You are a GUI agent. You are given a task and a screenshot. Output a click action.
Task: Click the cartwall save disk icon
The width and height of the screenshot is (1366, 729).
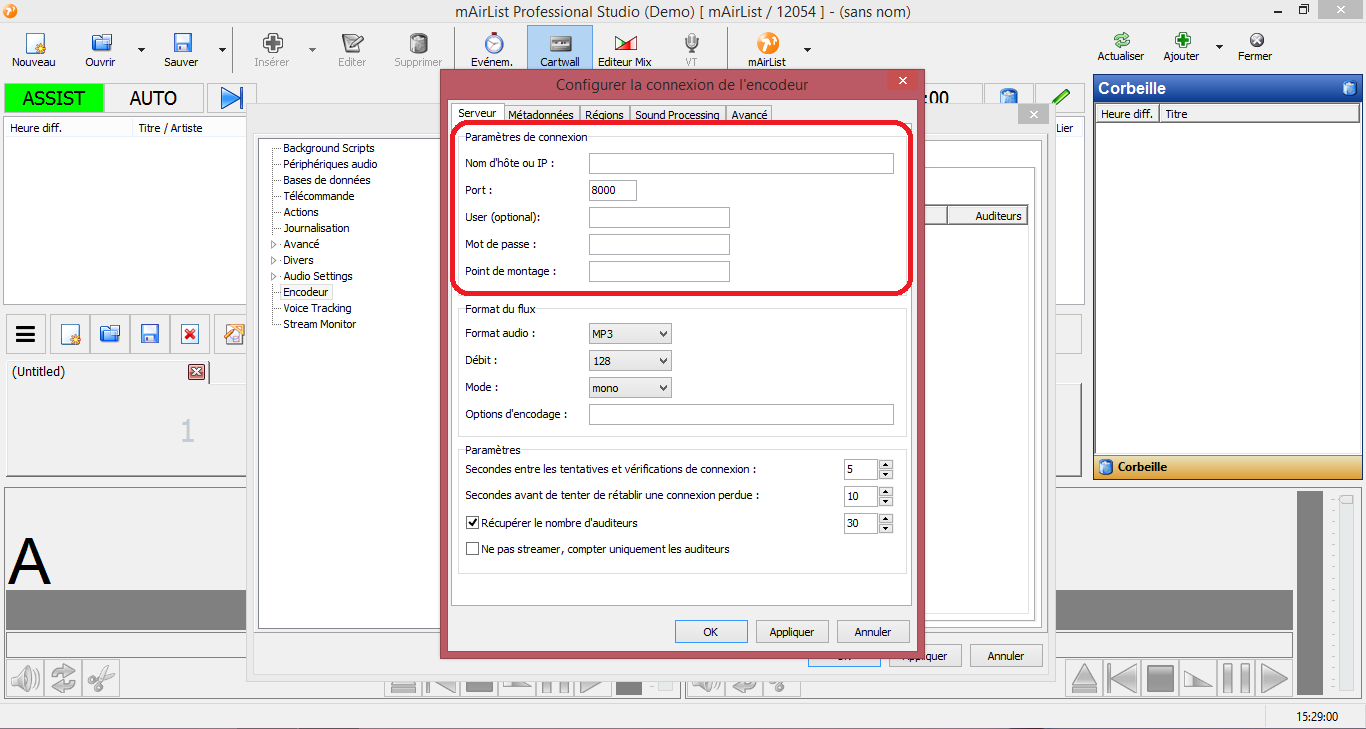point(150,334)
